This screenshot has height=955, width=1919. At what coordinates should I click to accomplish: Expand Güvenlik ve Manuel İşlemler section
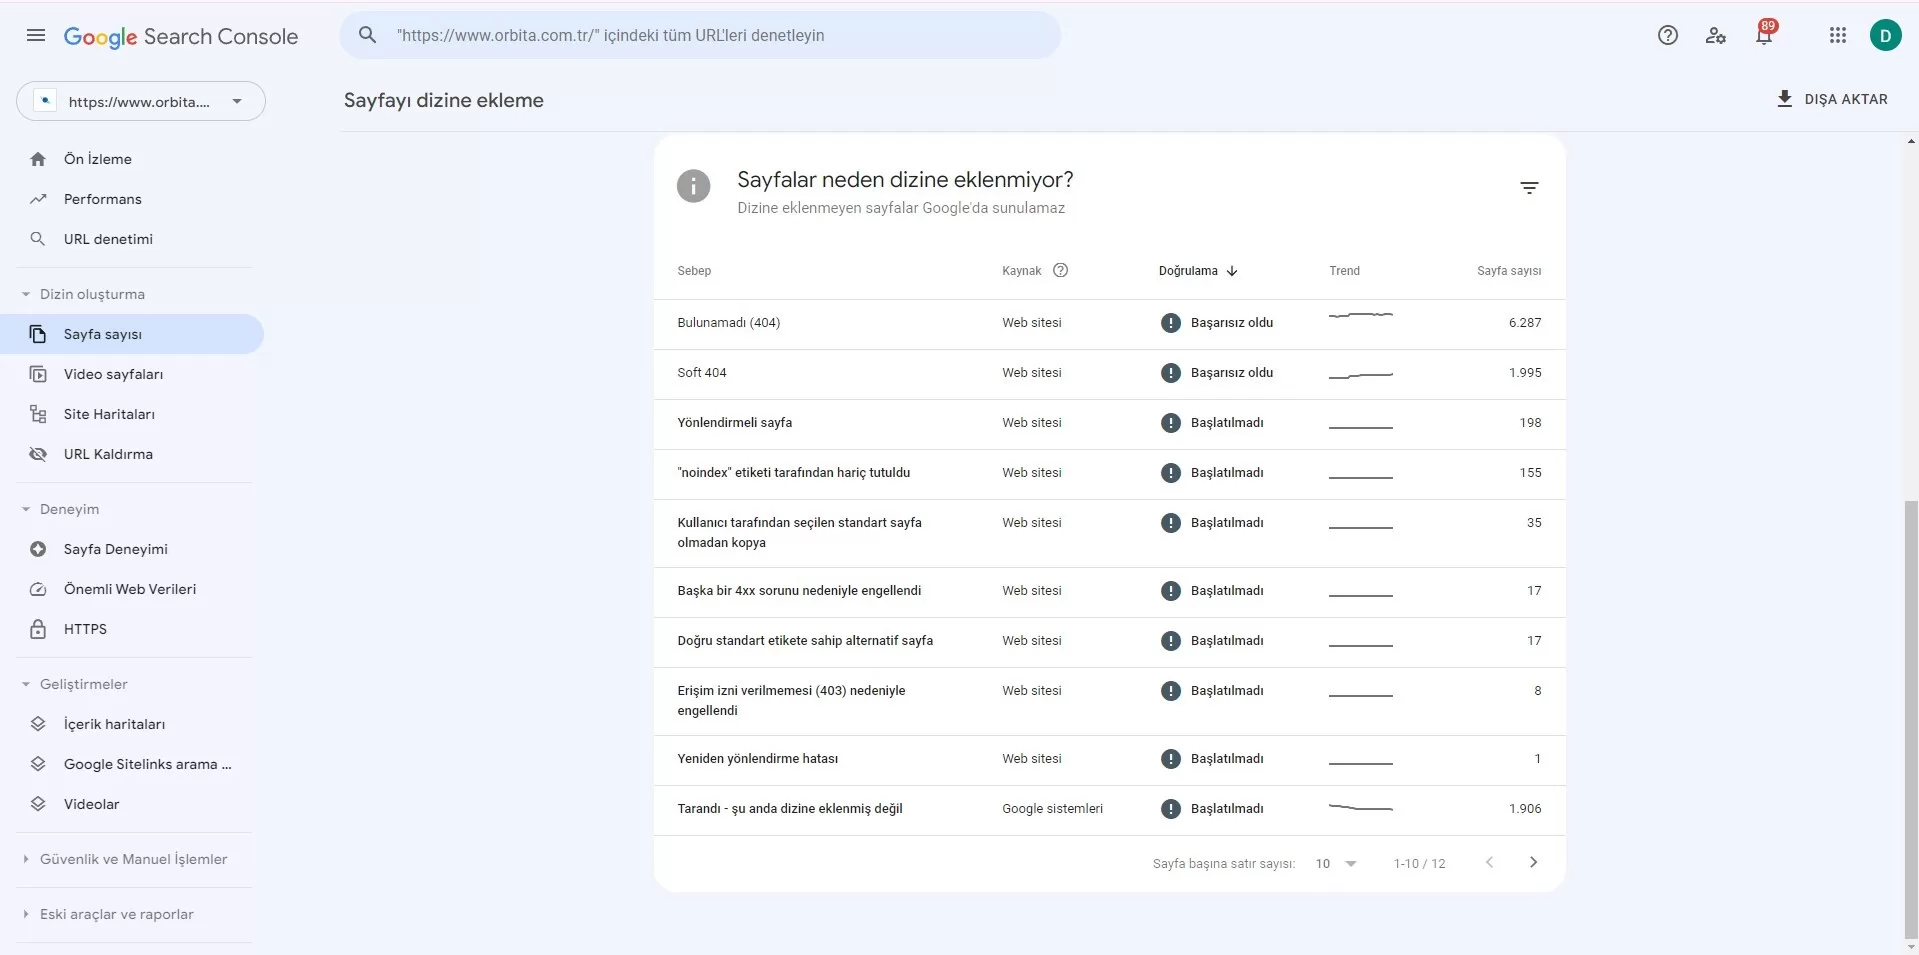pyautogui.click(x=26, y=859)
